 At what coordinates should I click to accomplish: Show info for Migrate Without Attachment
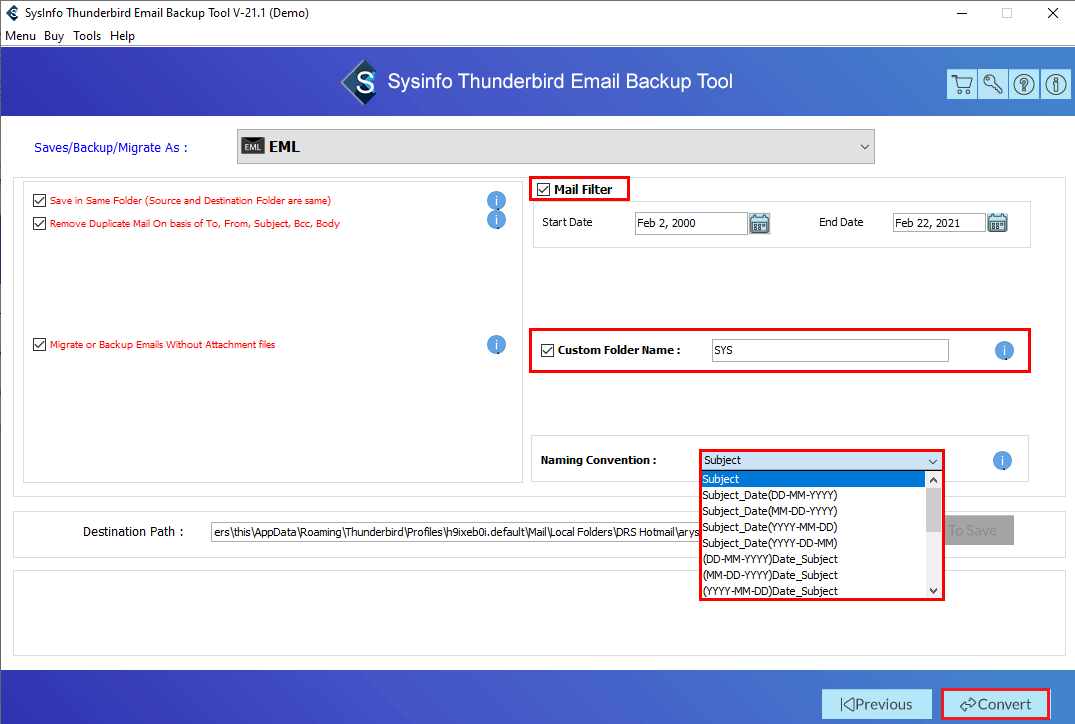coord(496,345)
